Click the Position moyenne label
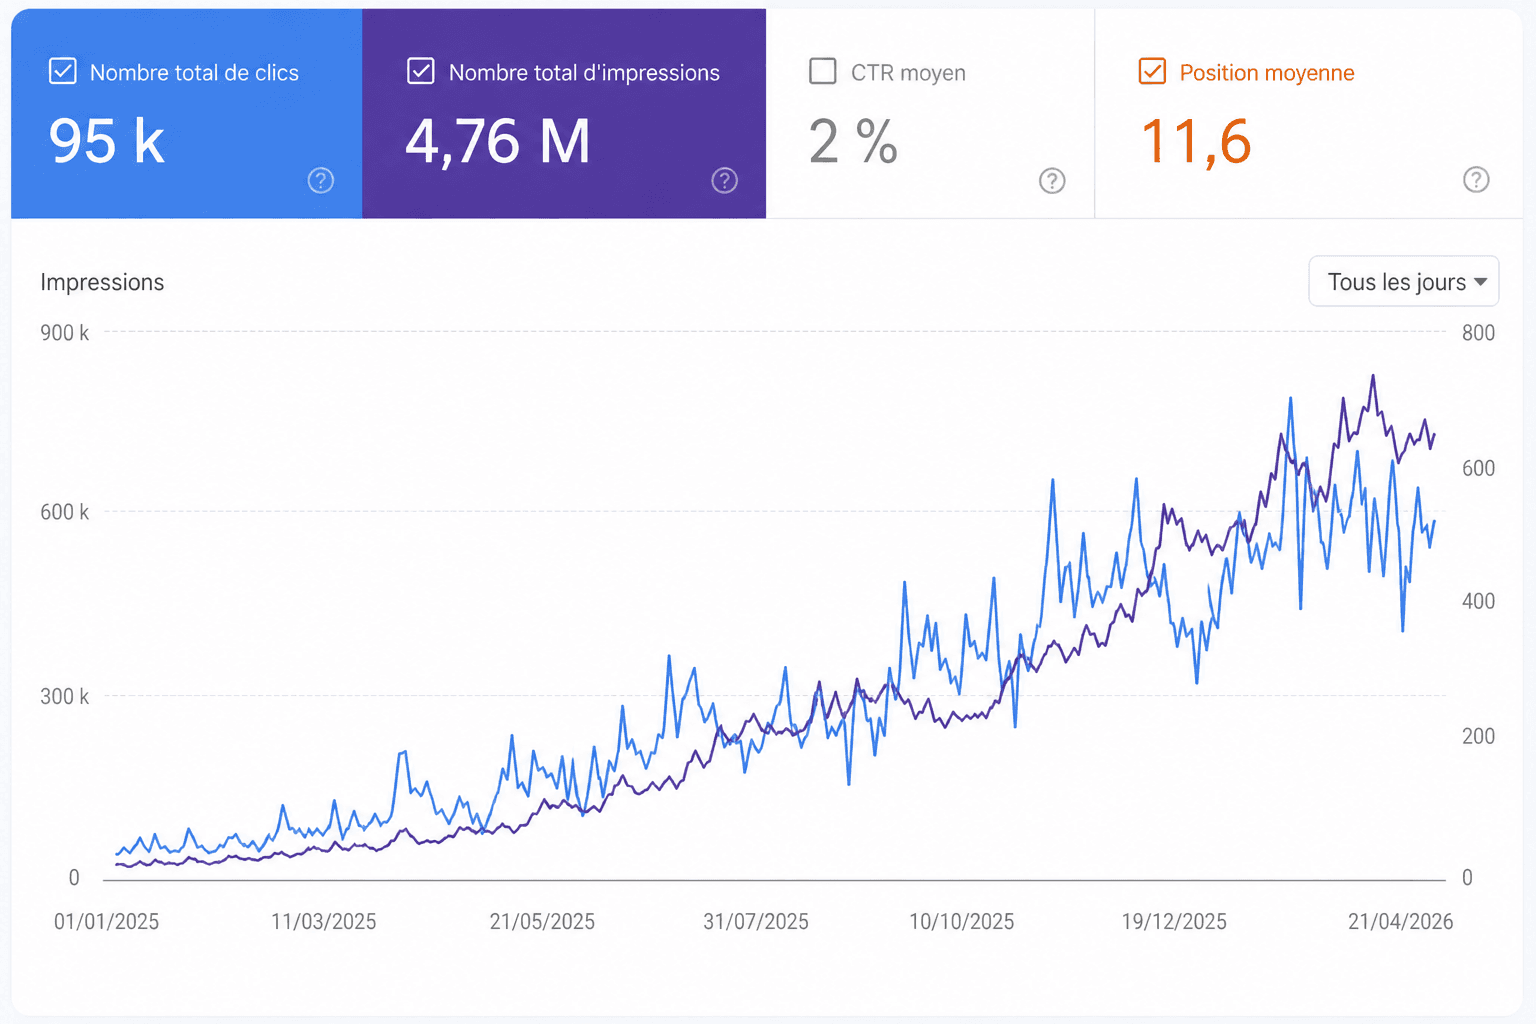Image resolution: width=1536 pixels, height=1024 pixels. [x=1267, y=73]
